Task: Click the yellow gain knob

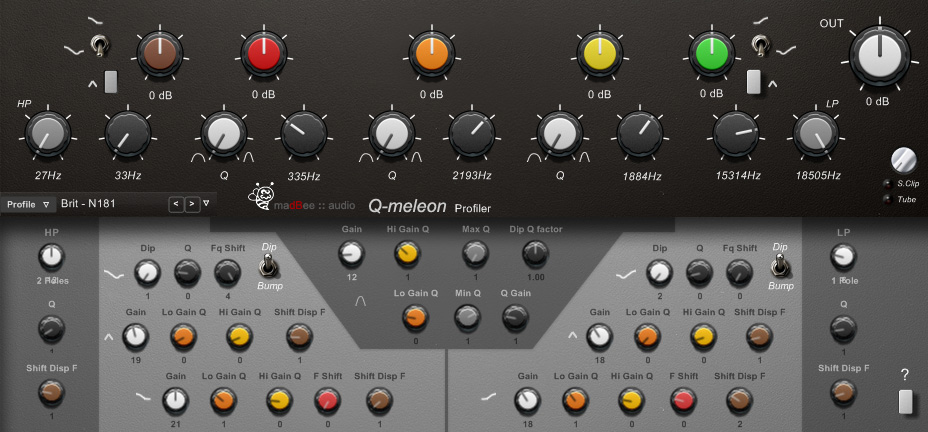Action: [x=600, y=54]
